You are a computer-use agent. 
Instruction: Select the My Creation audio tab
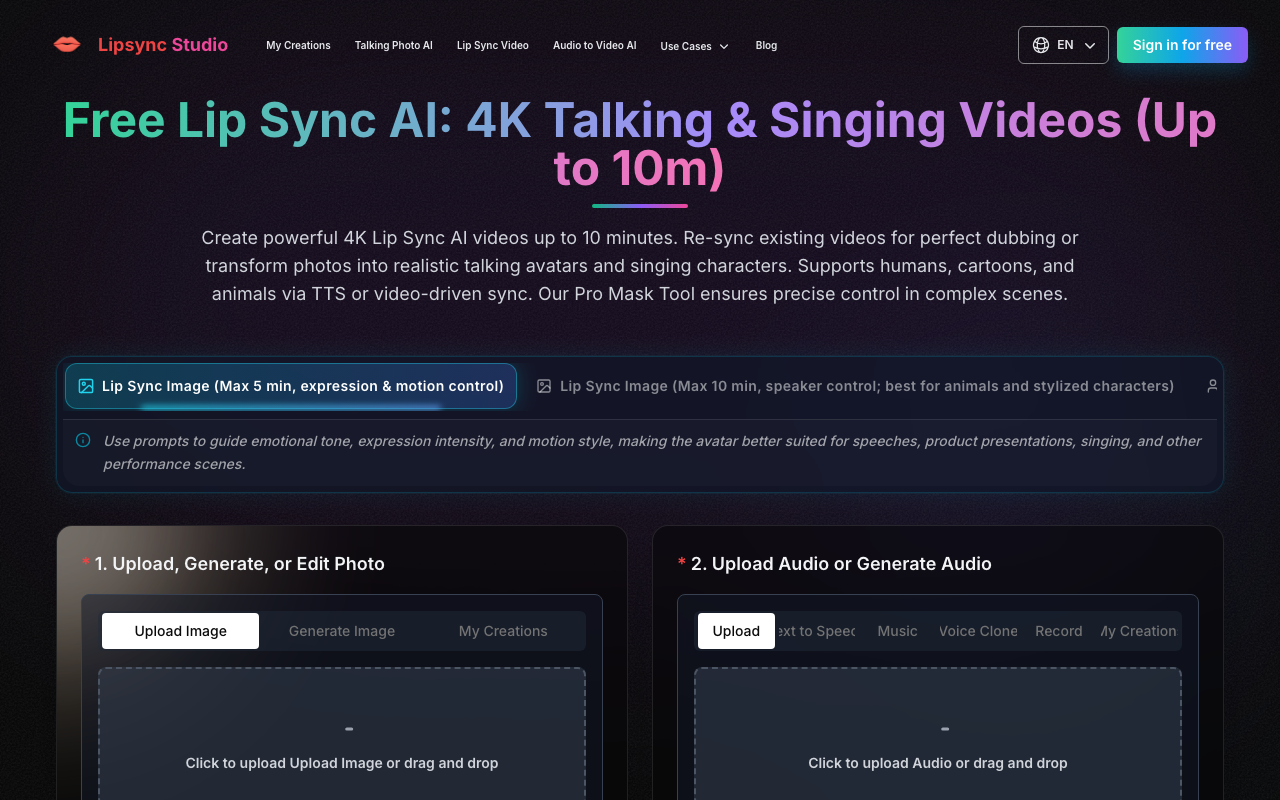tap(1139, 631)
